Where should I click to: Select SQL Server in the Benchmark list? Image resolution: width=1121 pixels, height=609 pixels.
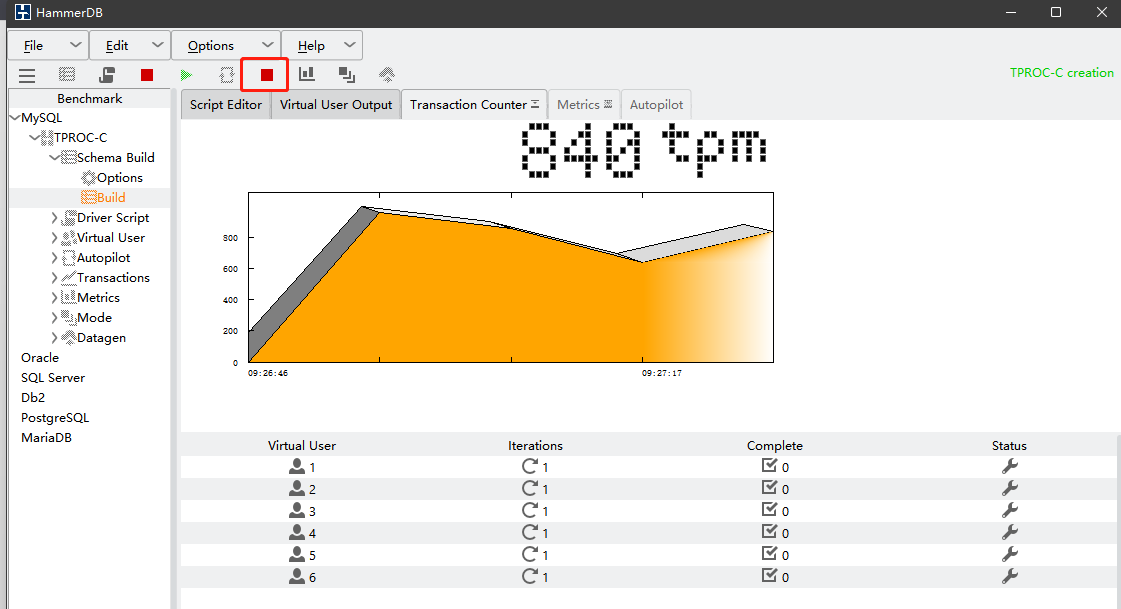click(x=53, y=377)
